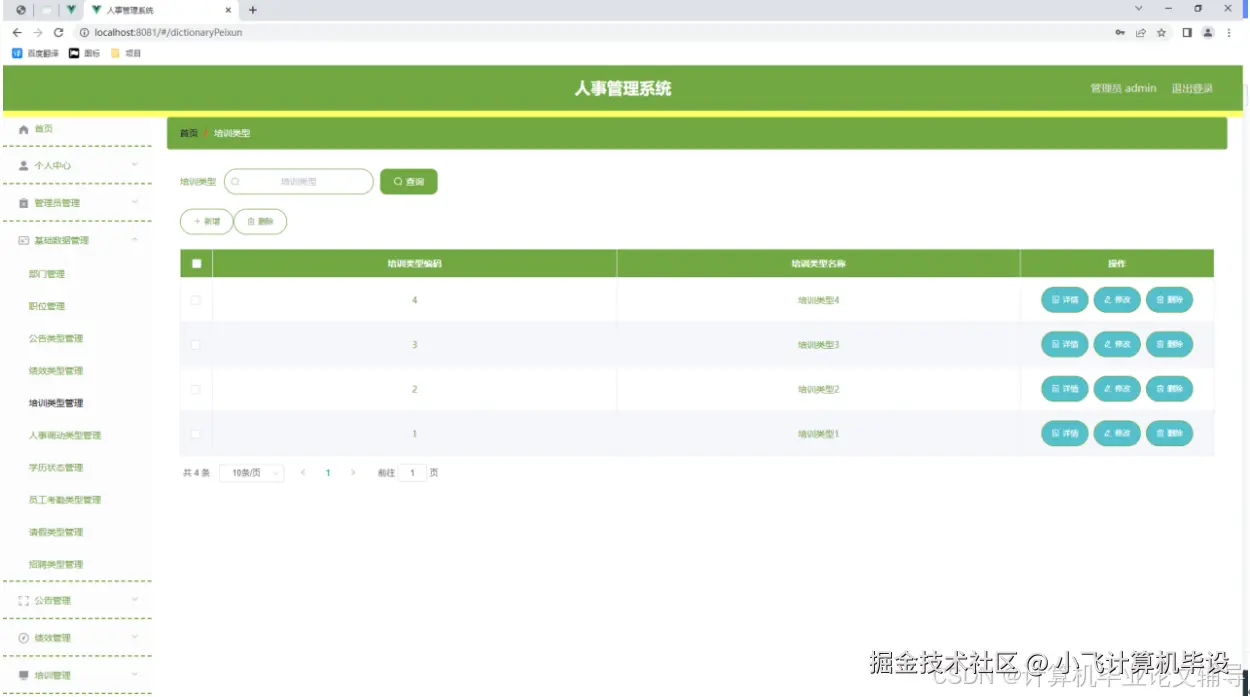Click the browser back arrow

[17, 32]
